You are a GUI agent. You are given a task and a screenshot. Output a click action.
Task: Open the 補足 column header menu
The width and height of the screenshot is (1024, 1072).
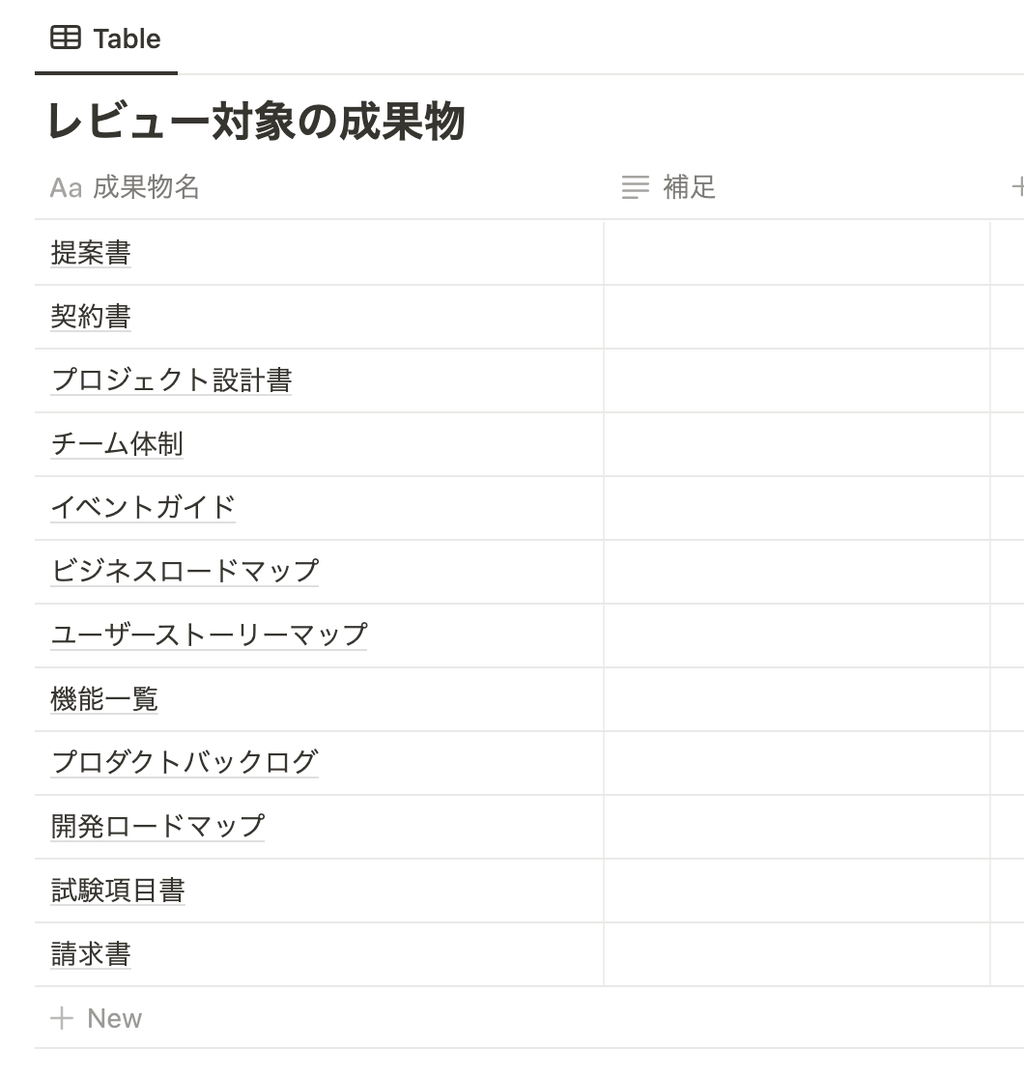click(x=689, y=187)
